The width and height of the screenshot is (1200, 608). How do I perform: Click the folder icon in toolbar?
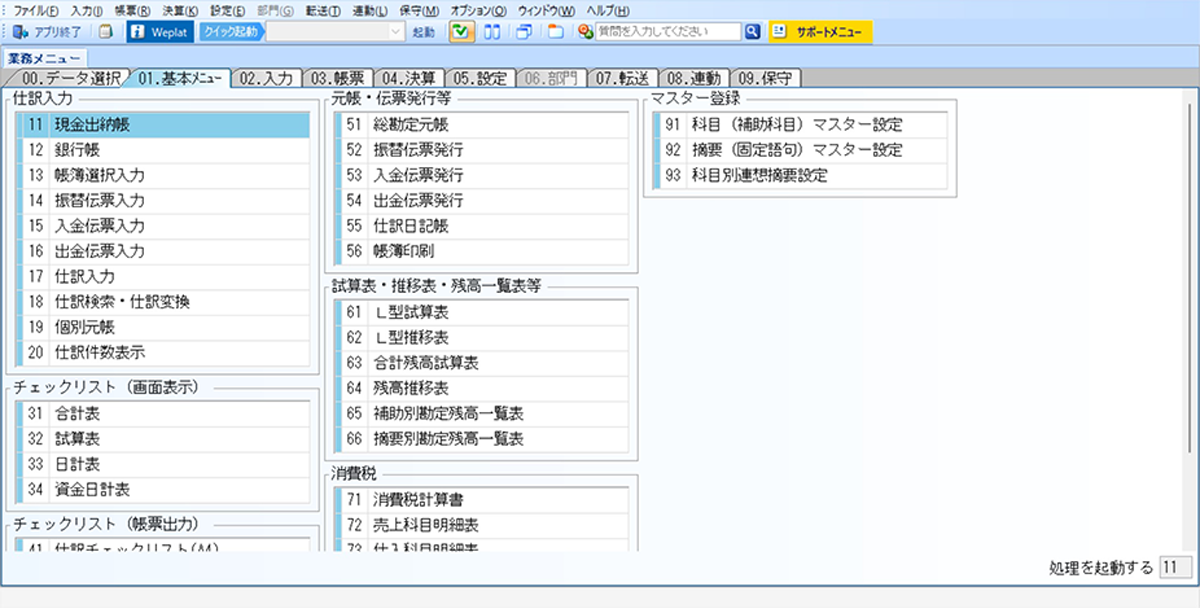555,32
